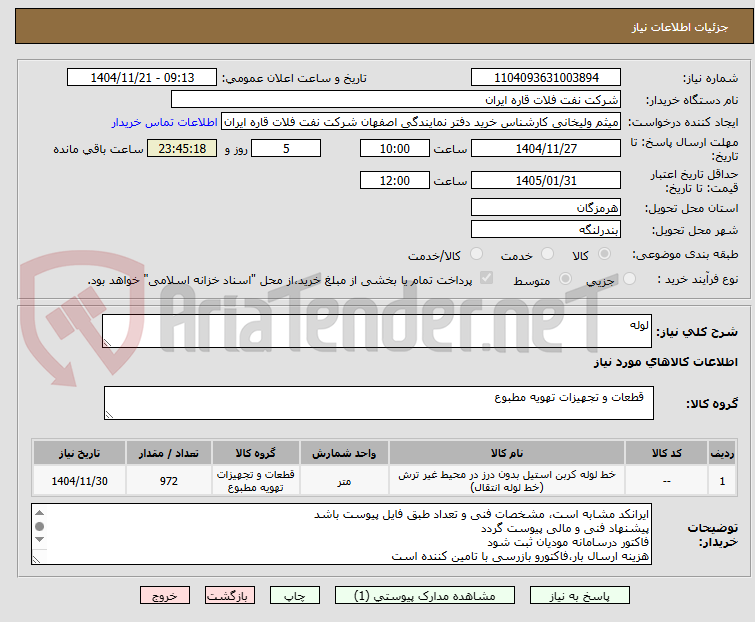Click the item code cell --
The width and height of the screenshot is (755, 622).
tap(666, 480)
